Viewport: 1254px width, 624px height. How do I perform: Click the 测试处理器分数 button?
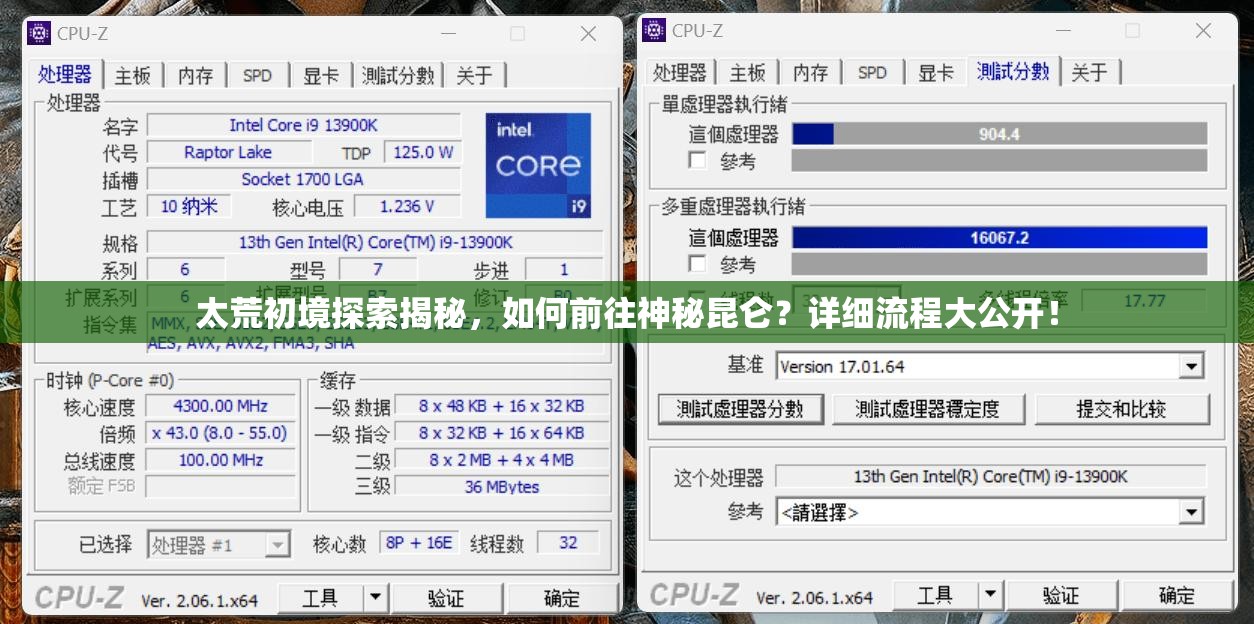[740, 409]
